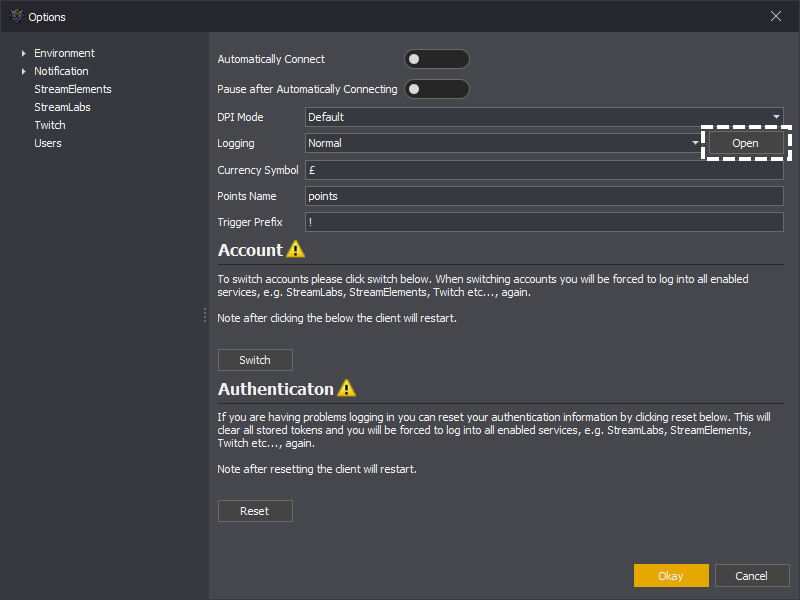Select StreamLabs in the options tree
The image size is (800, 600).
[62, 107]
